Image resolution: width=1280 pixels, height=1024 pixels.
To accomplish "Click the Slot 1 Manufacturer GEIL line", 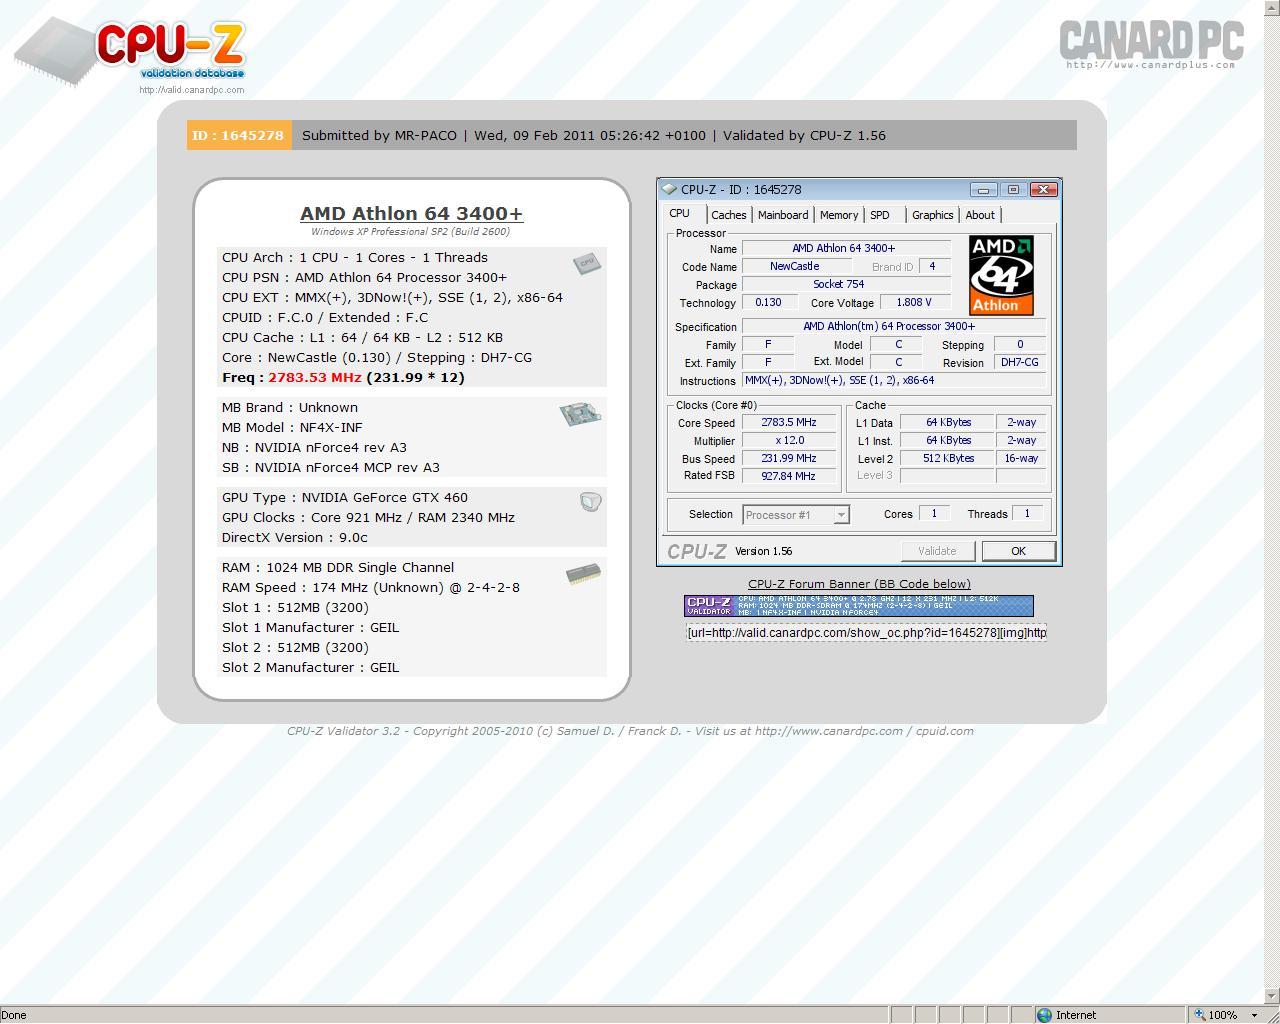I will click(310, 627).
